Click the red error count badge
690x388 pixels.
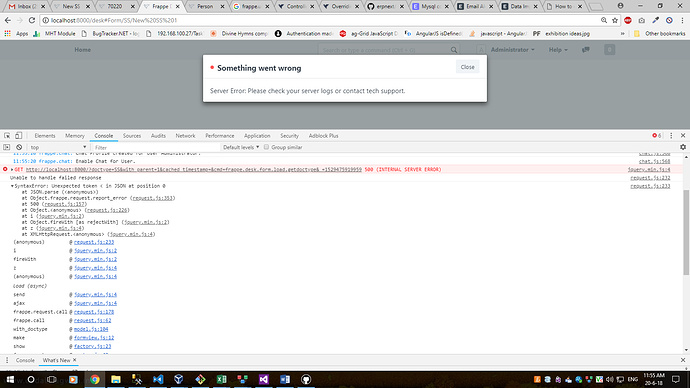657,135
